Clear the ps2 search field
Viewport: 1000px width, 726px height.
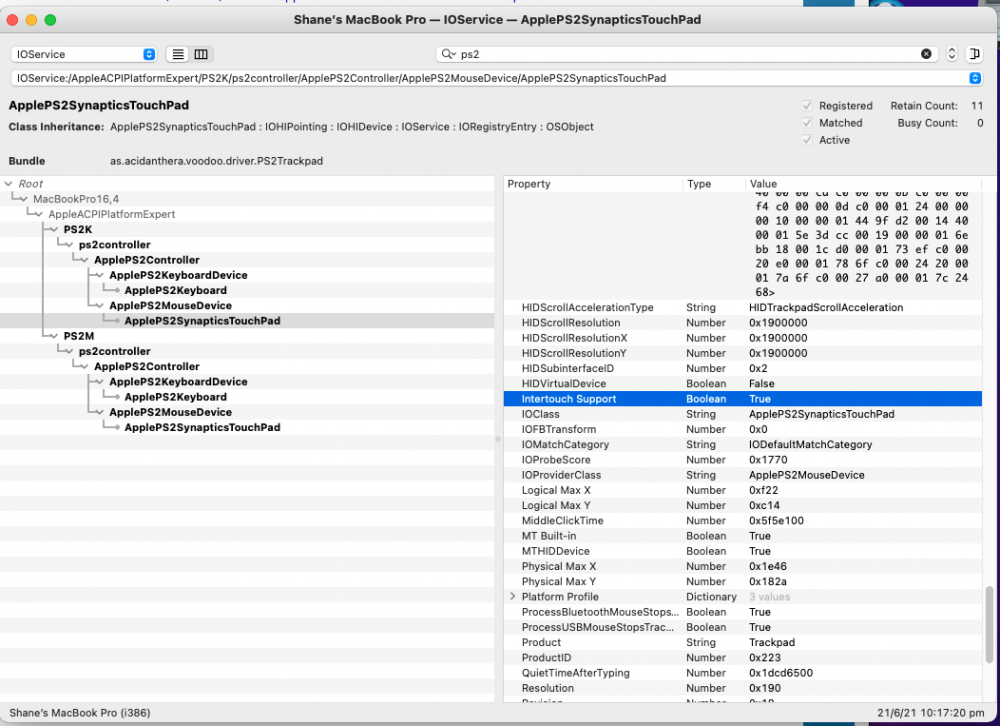(926, 54)
